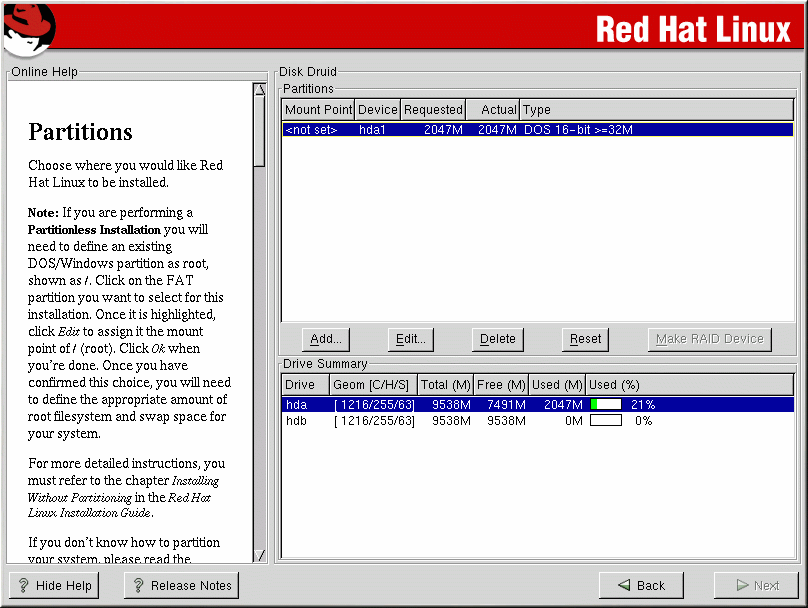Open the Edit... partition dialog
The width and height of the screenshot is (808, 608).
pos(411,339)
